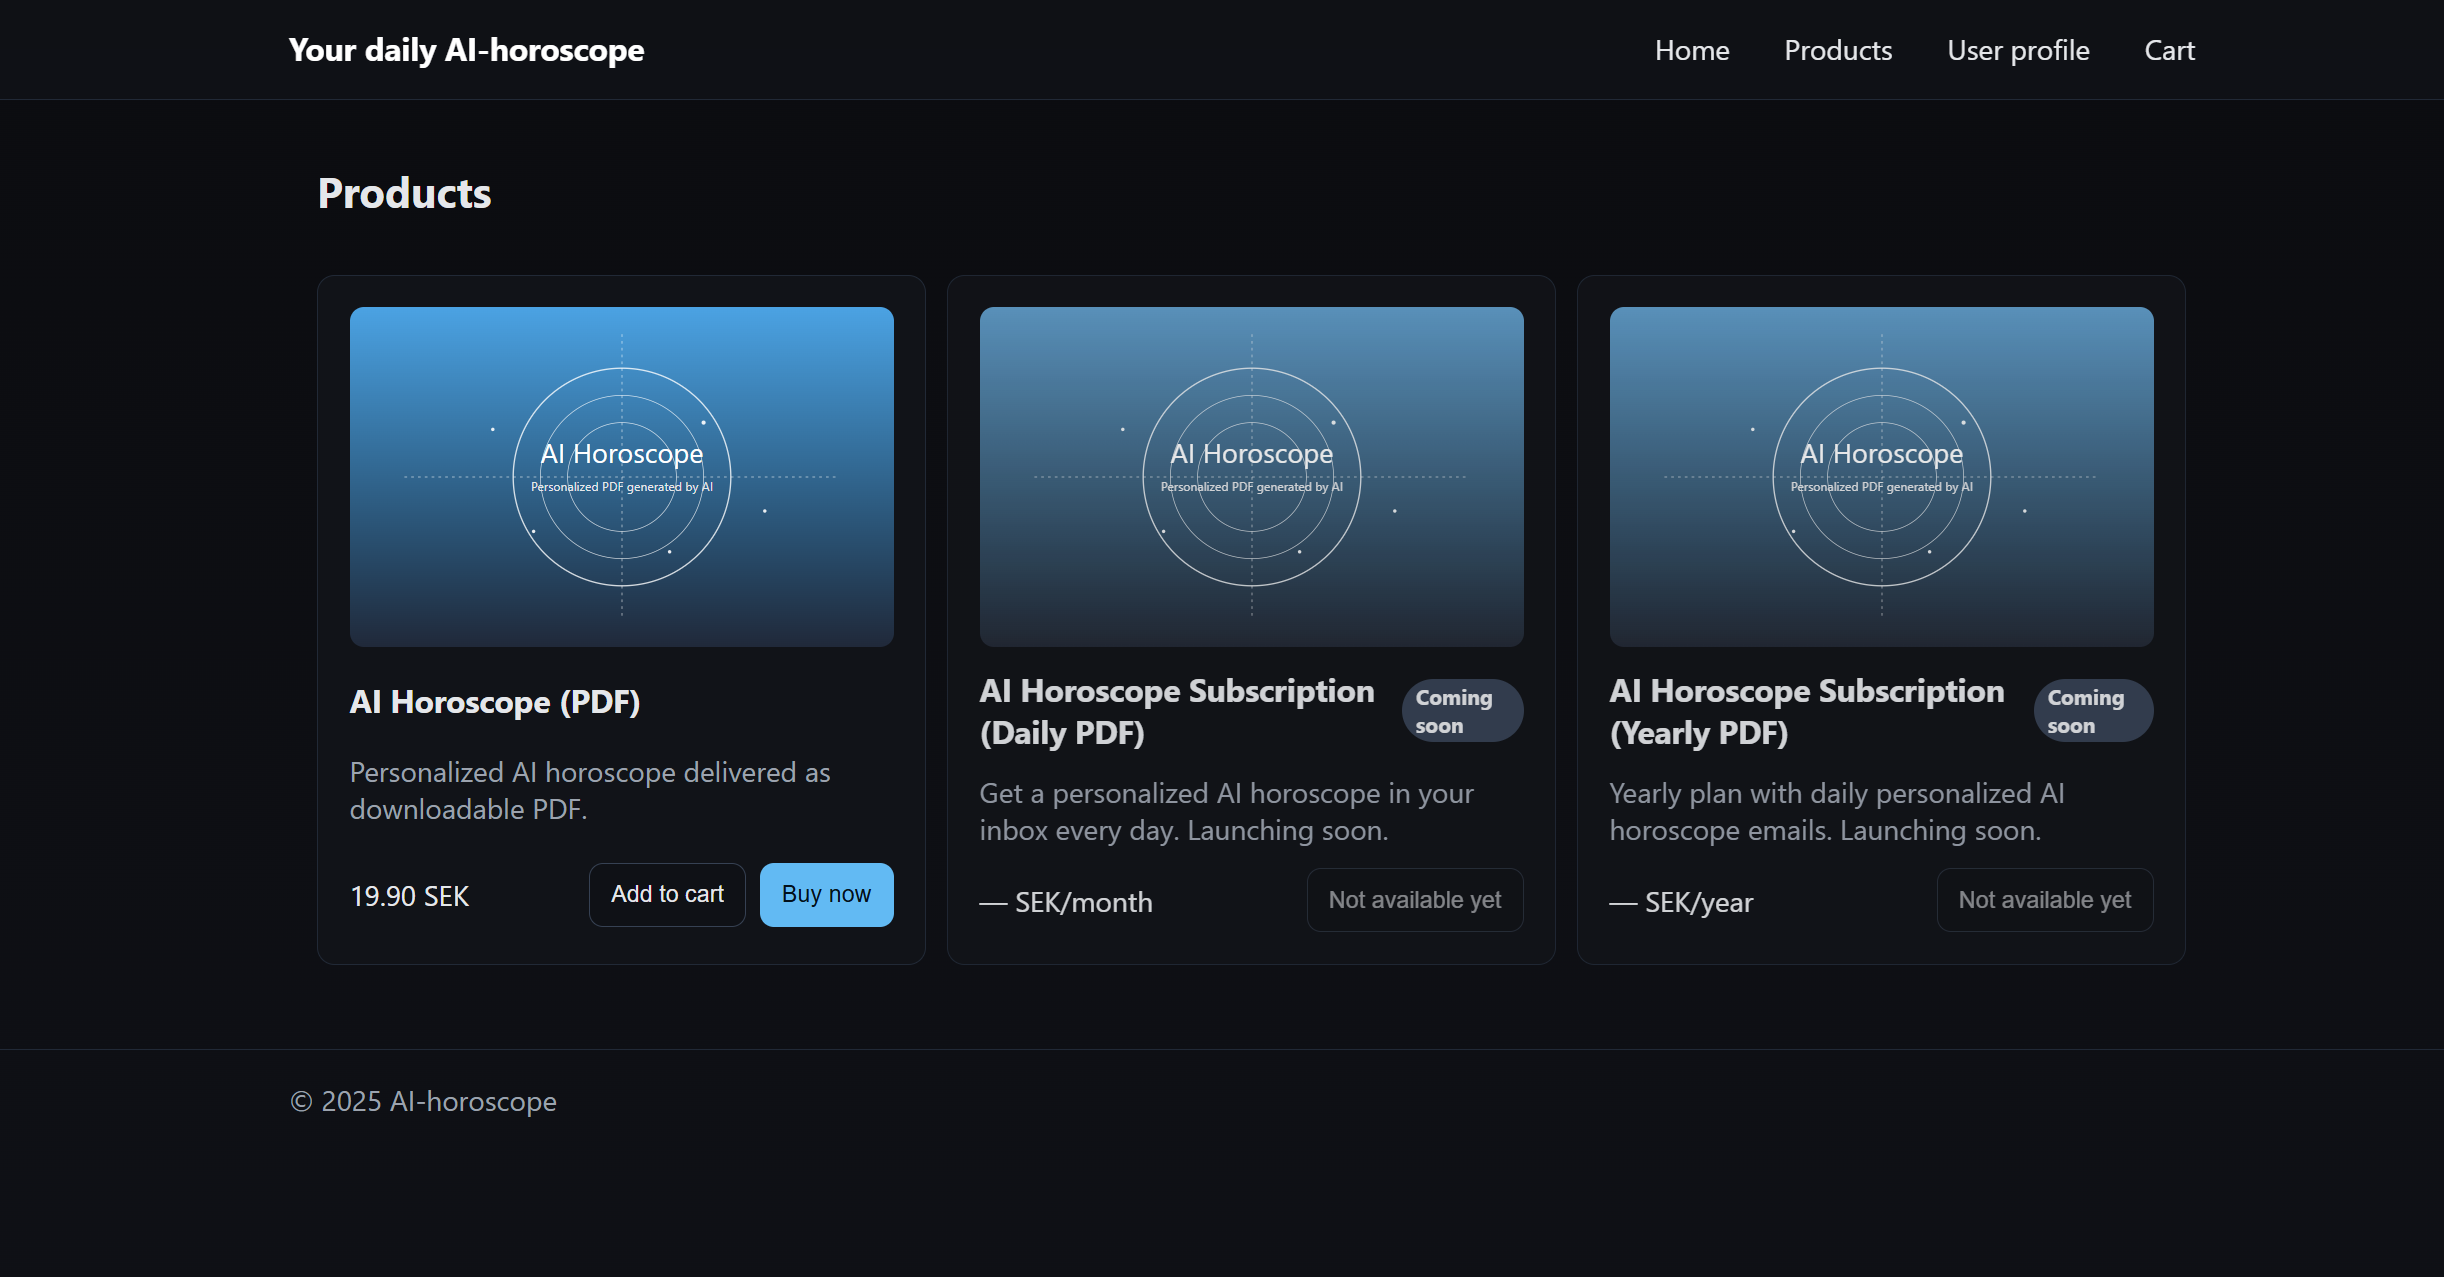
Task: Add AI Horoscope (PDF) to cart
Action: 667,894
